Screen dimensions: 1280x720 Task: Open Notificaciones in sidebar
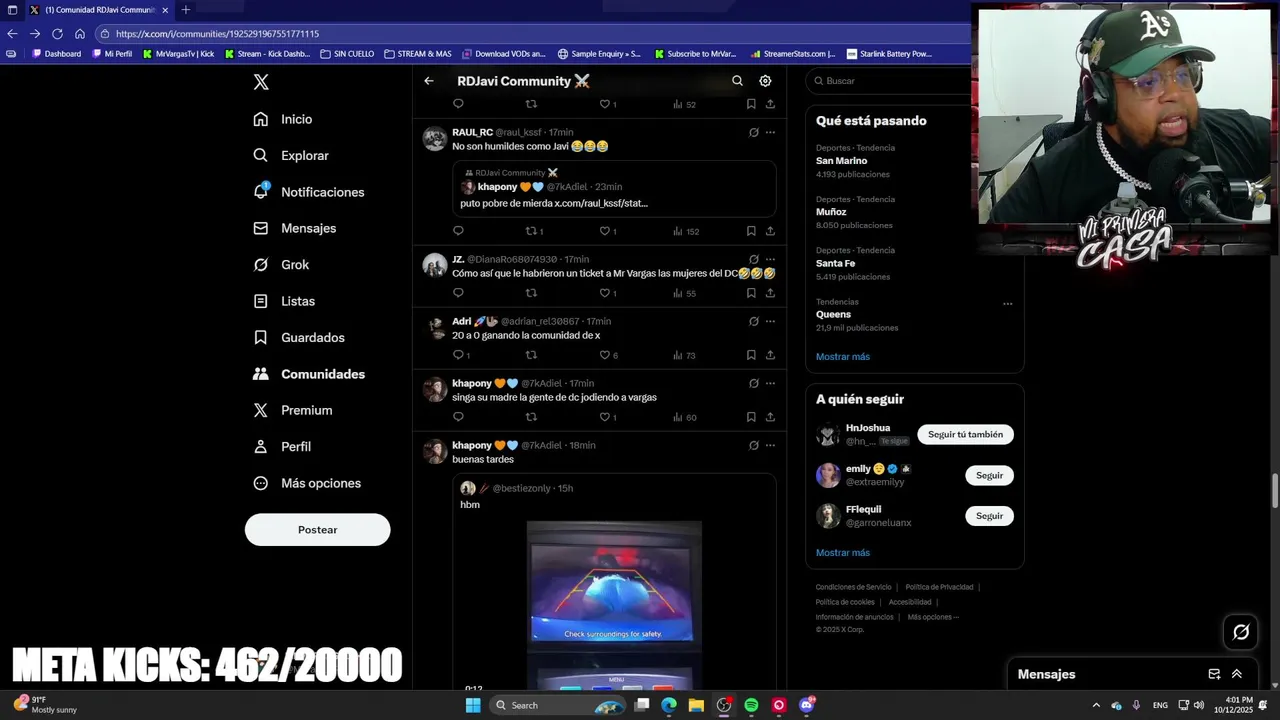[x=309, y=192]
